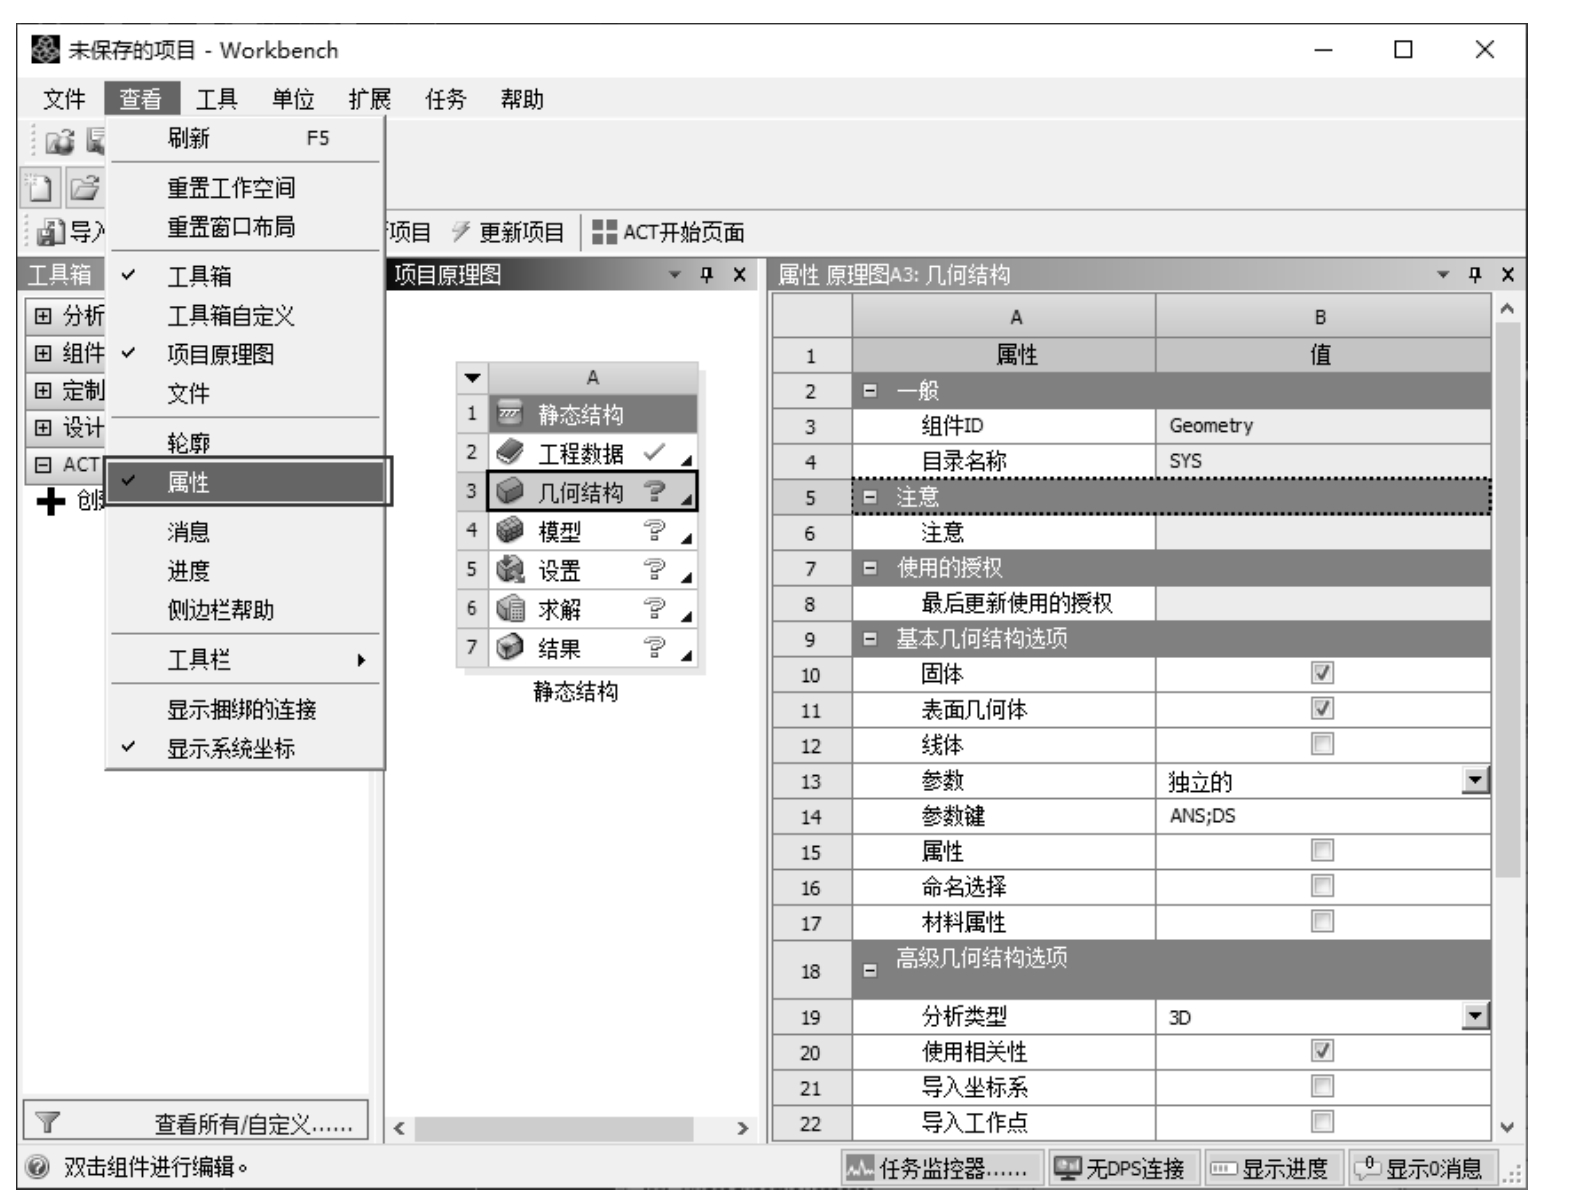Select the 几何结构 cell icon

510,491
